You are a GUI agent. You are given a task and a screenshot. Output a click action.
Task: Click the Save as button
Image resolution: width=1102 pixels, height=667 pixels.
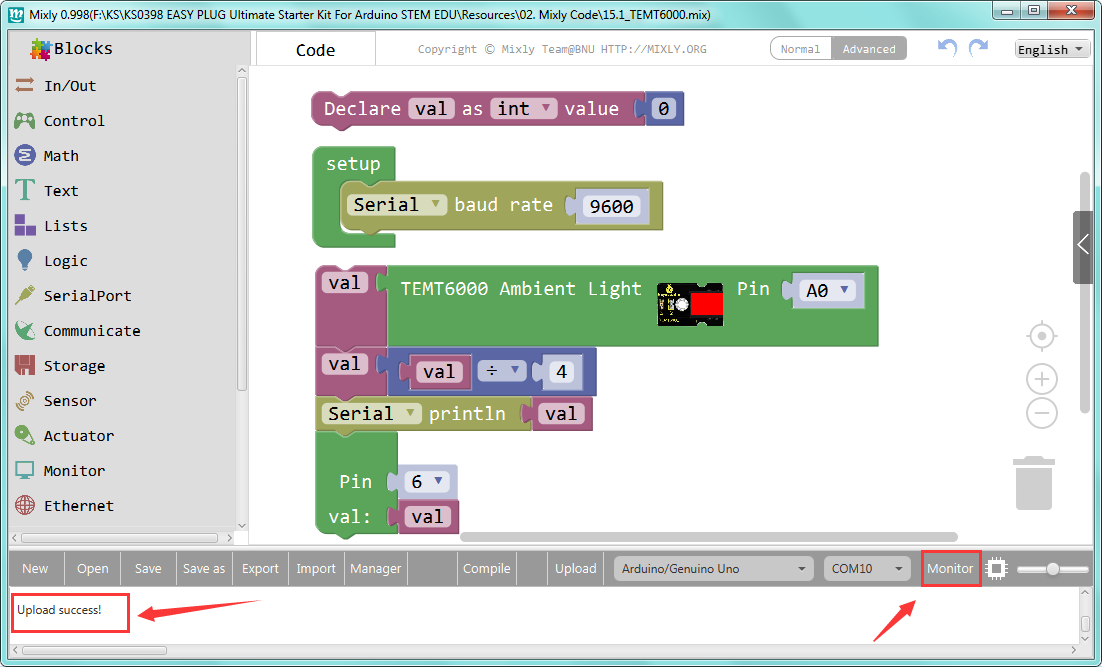tap(204, 569)
